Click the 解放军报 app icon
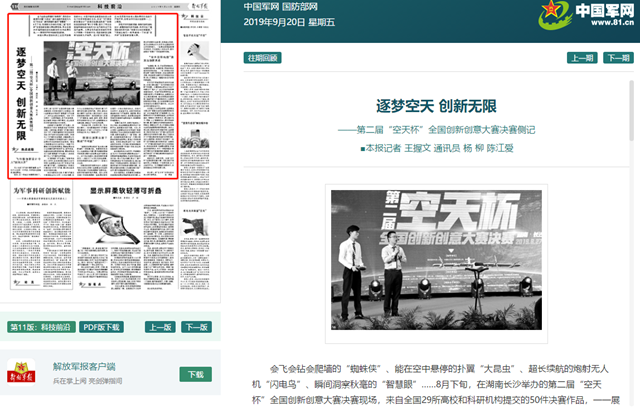This screenshot has height=408, width=640. coord(24,373)
